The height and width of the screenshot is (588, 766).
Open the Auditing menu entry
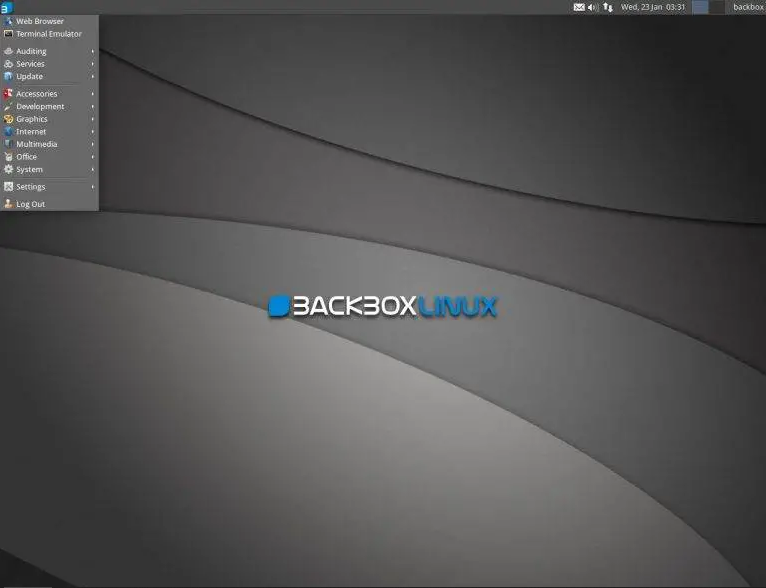[49, 51]
